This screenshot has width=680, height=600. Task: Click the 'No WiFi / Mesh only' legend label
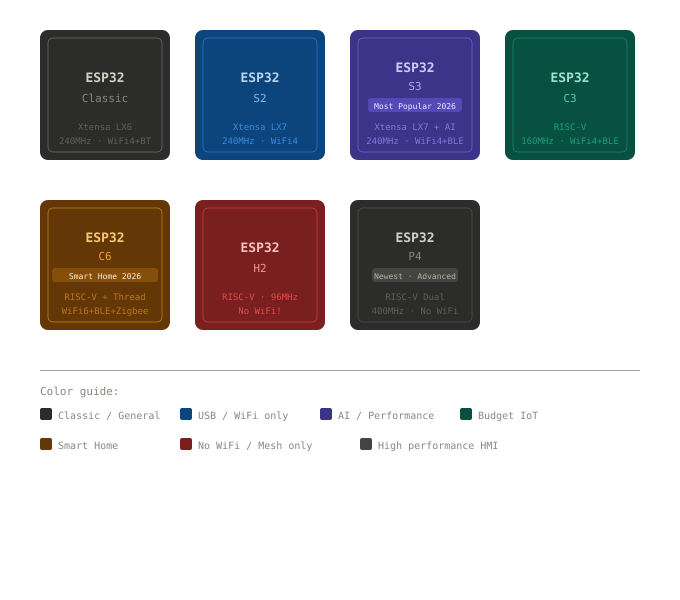[255, 445]
